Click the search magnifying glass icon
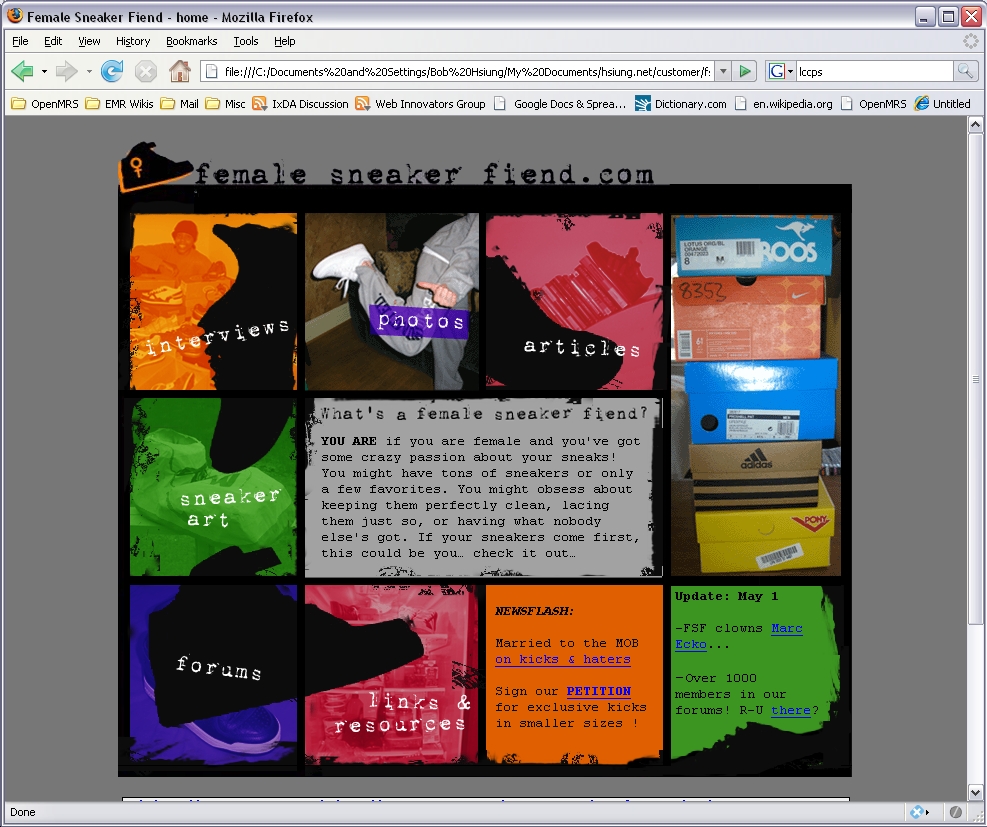 tap(965, 71)
